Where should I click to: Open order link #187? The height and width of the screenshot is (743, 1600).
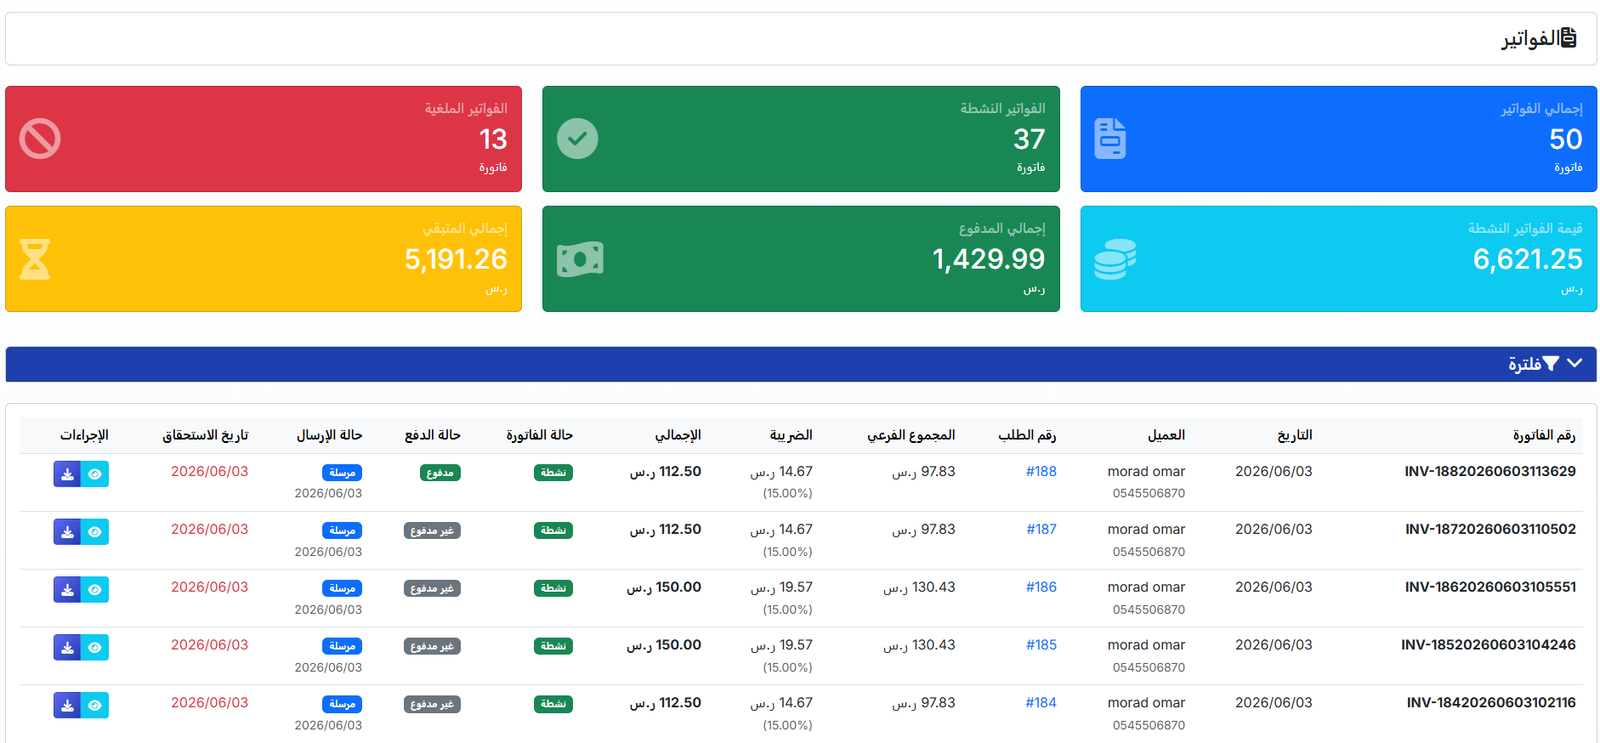click(x=1041, y=529)
